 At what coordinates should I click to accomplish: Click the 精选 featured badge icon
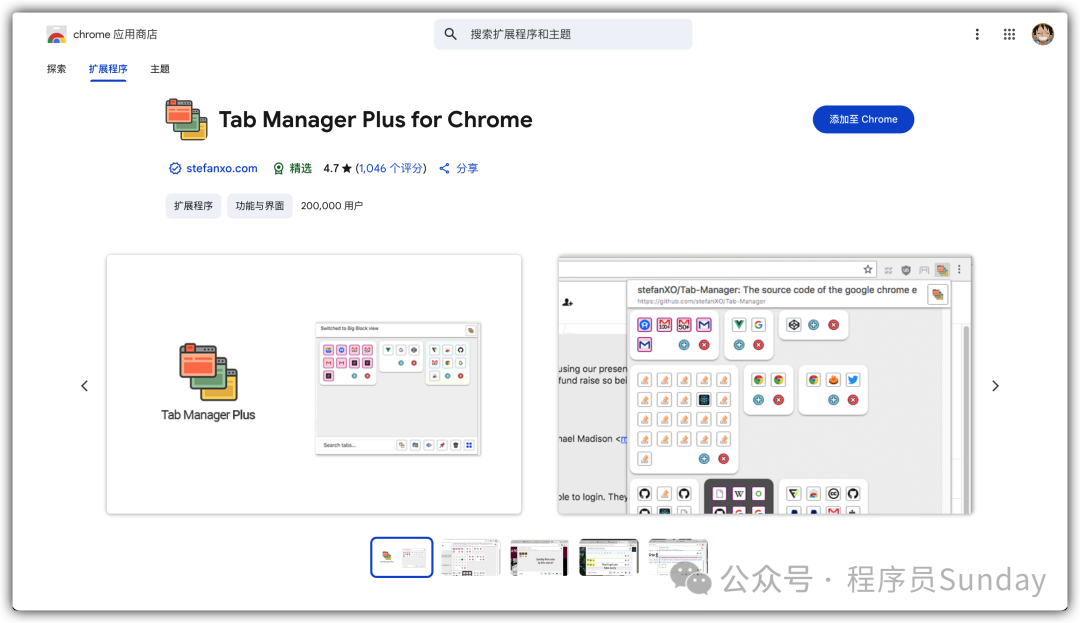pyautogui.click(x=279, y=168)
